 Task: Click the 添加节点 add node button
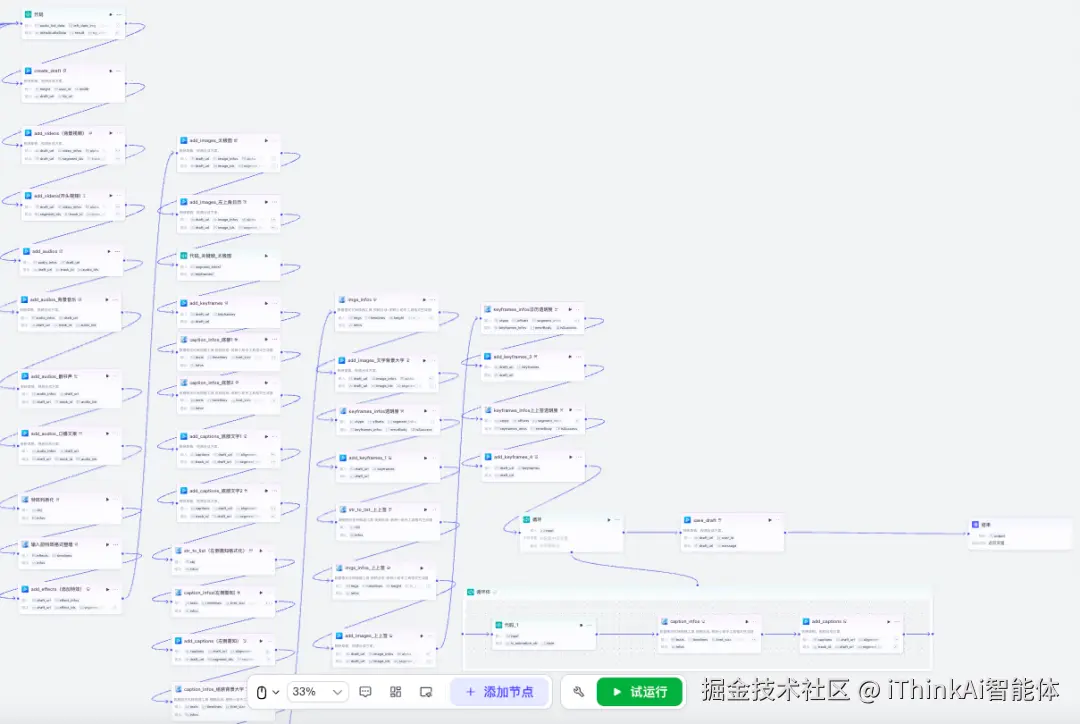[500, 692]
